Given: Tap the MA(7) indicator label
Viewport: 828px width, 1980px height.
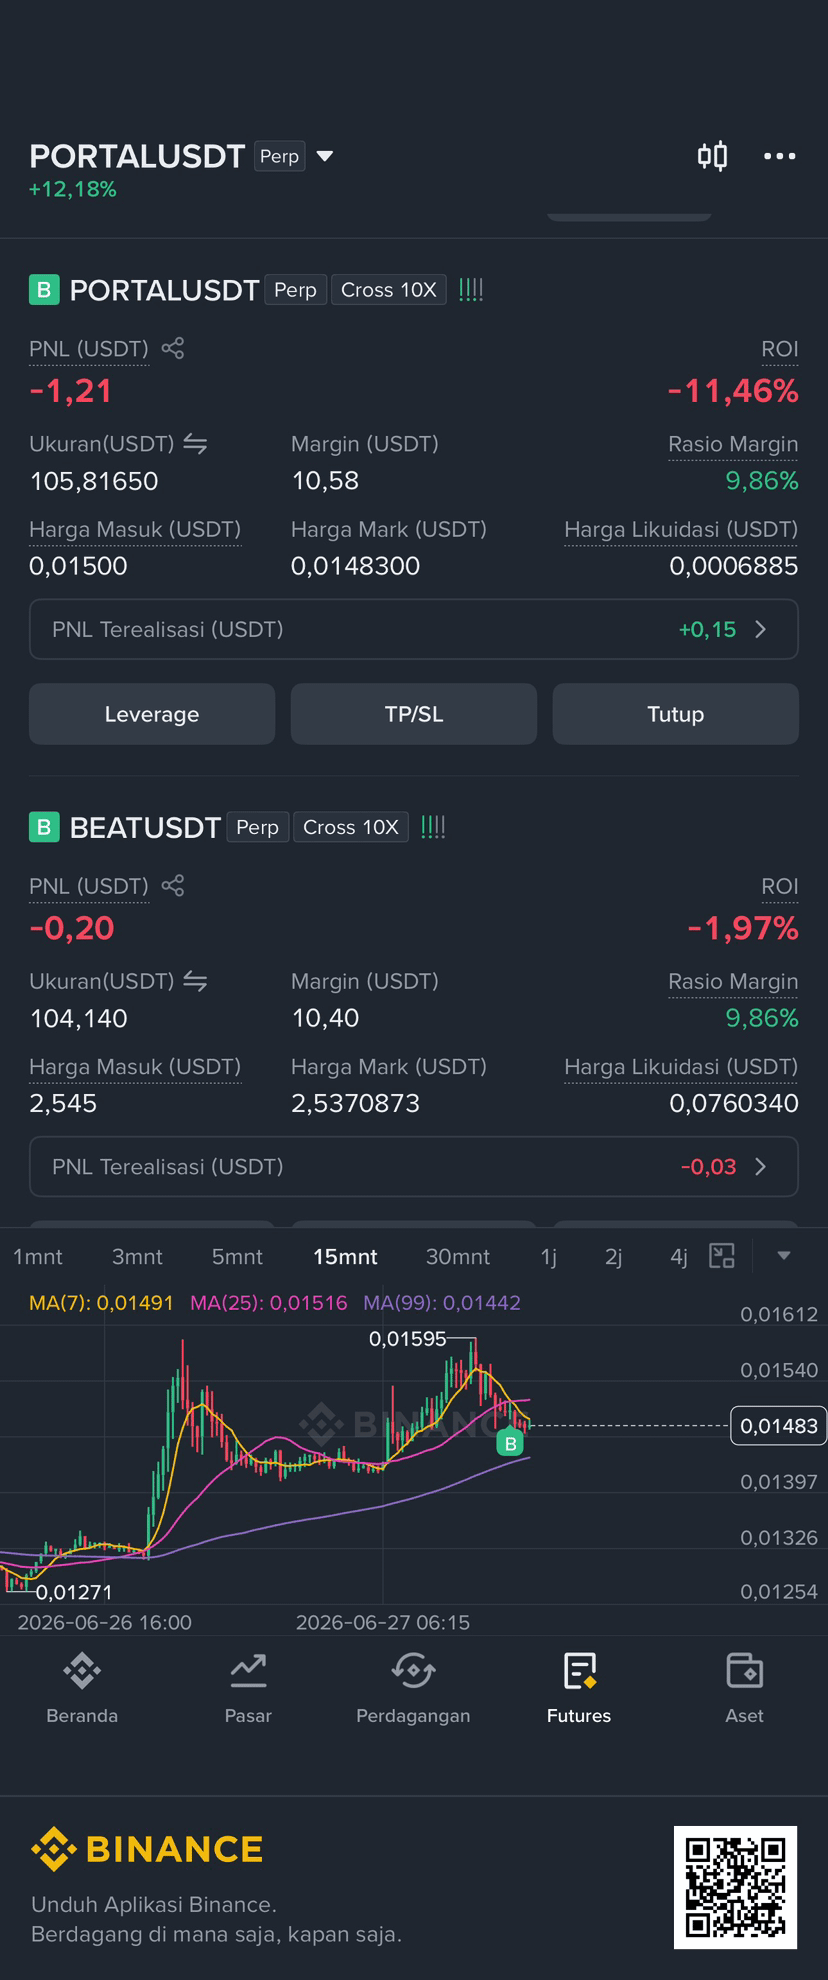Looking at the screenshot, I should (x=101, y=1303).
